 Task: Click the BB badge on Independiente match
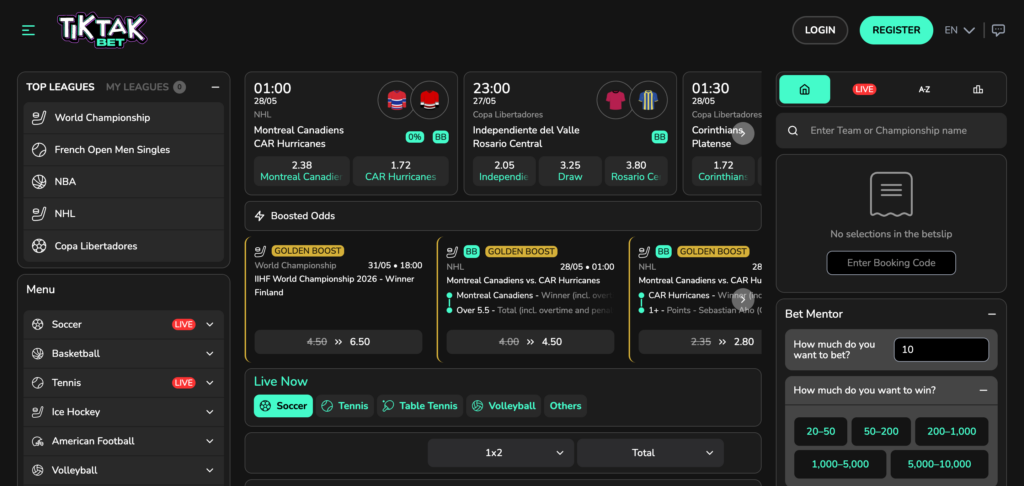pos(660,137)
